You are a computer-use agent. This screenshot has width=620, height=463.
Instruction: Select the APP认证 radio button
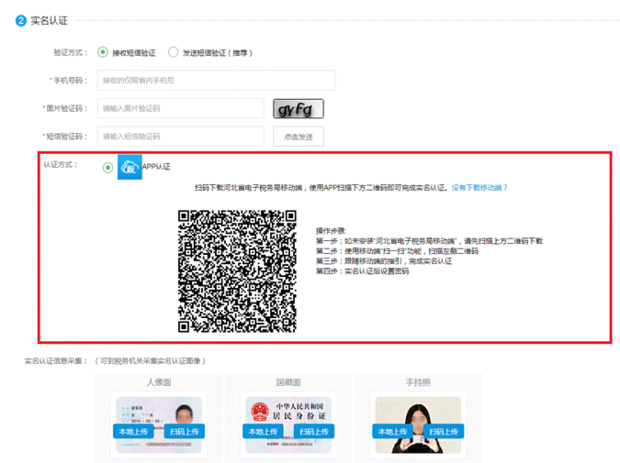tap(108, 167)
